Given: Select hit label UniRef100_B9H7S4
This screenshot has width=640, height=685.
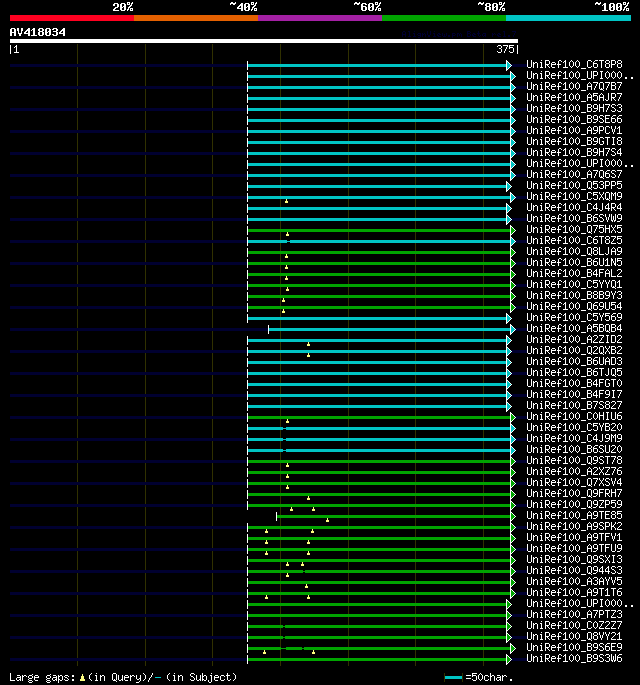Looking at the screenshot, I should [x=574, y=152].
